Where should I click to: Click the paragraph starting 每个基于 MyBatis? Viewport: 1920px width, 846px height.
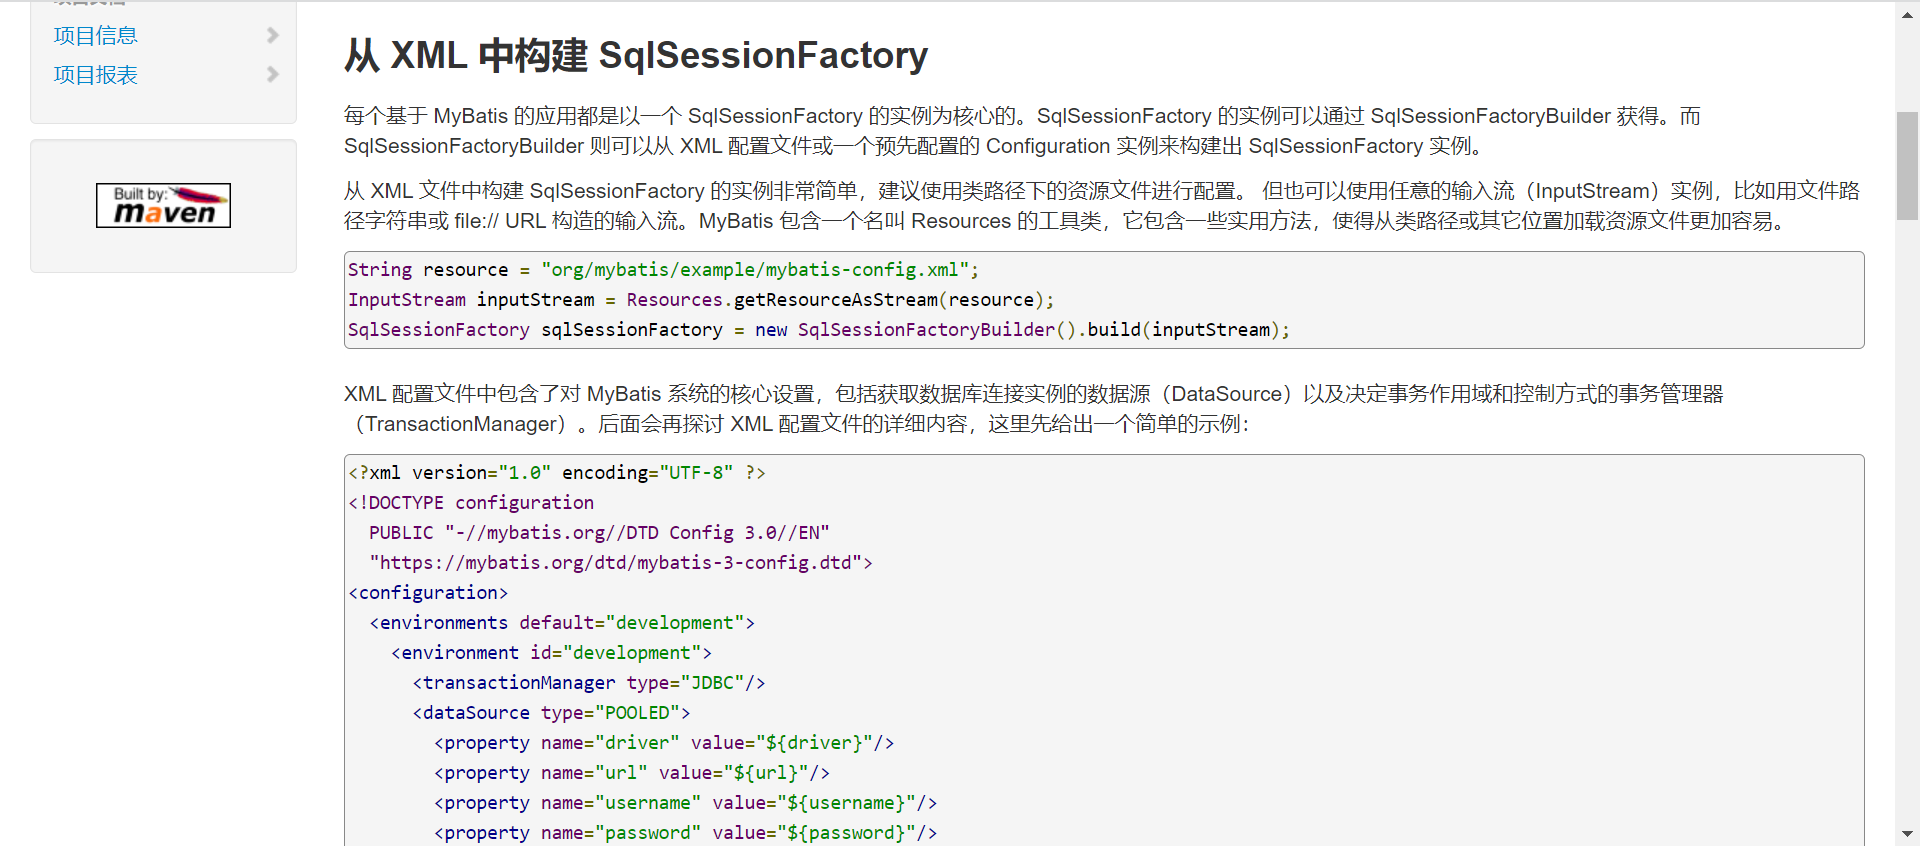(1020, 131)
